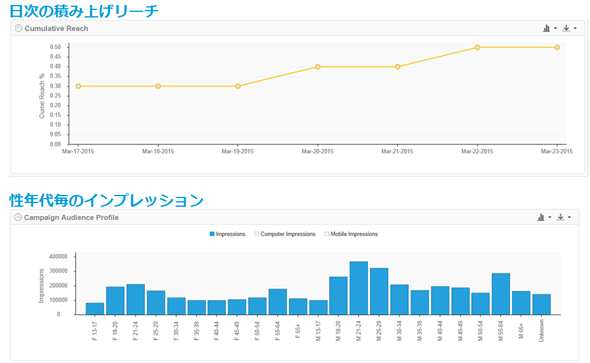Open chart type menu in Campaign Audience Profile
590x363 pixels.
(541, 217)
